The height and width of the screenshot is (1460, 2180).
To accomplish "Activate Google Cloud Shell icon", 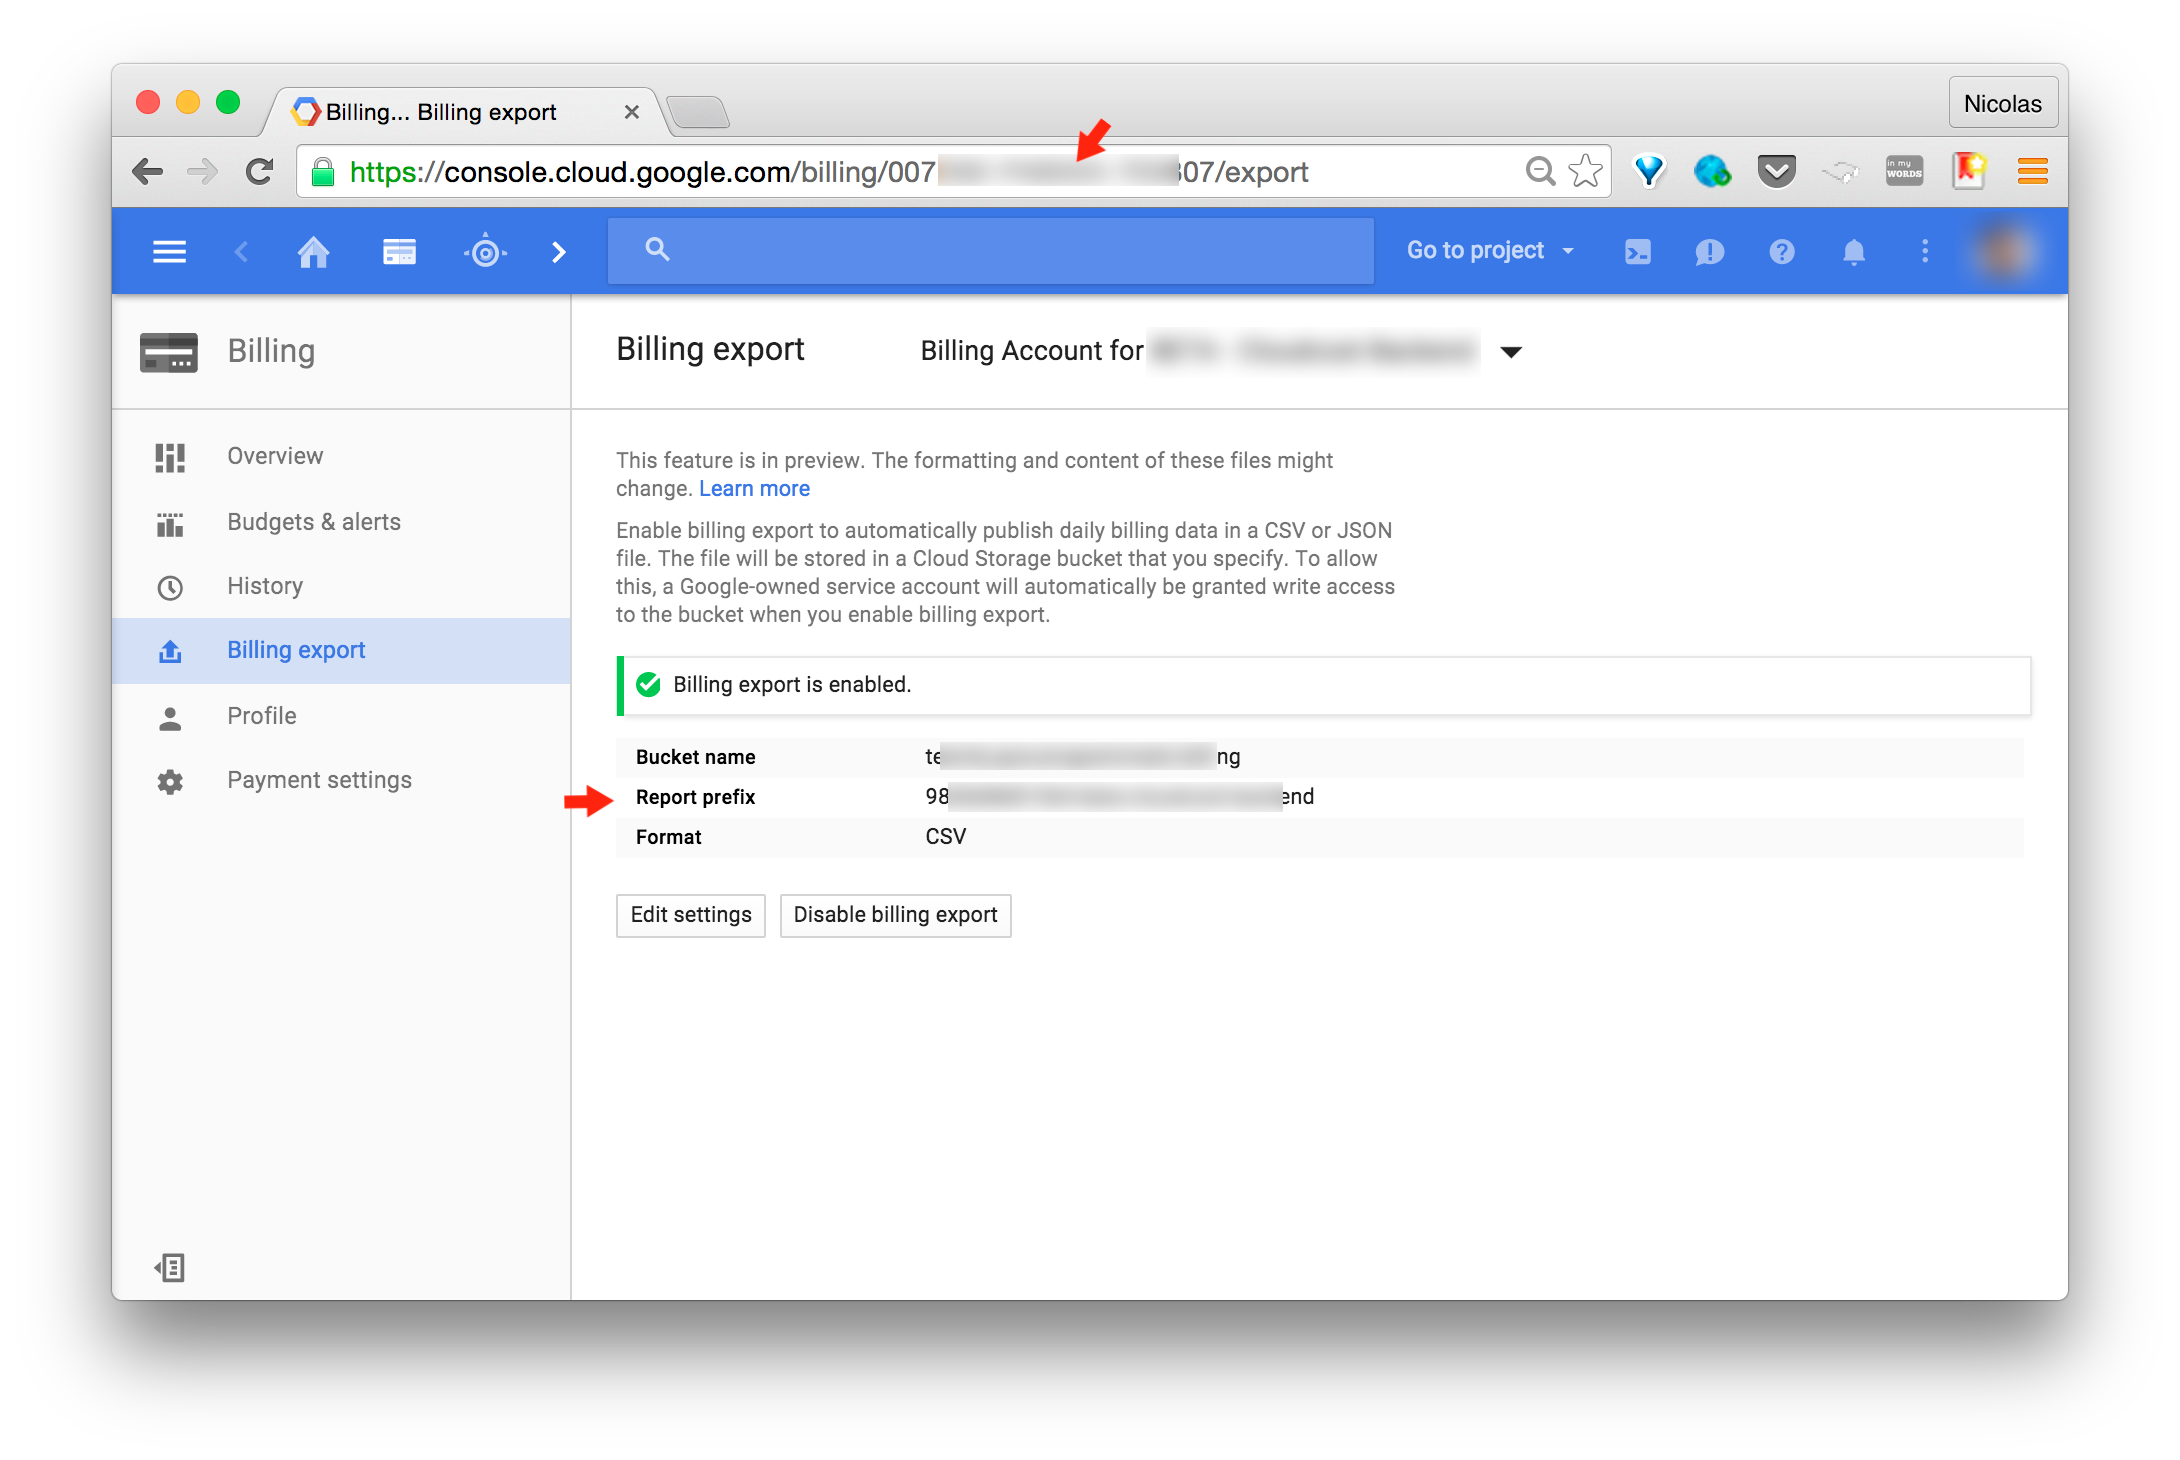I will coord(1638,251).
